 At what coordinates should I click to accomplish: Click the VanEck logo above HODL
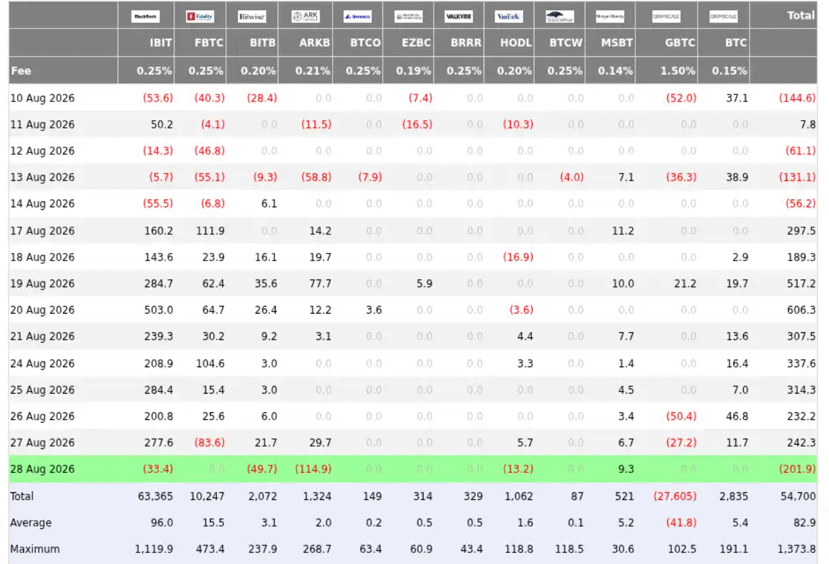tap(509, 16)
